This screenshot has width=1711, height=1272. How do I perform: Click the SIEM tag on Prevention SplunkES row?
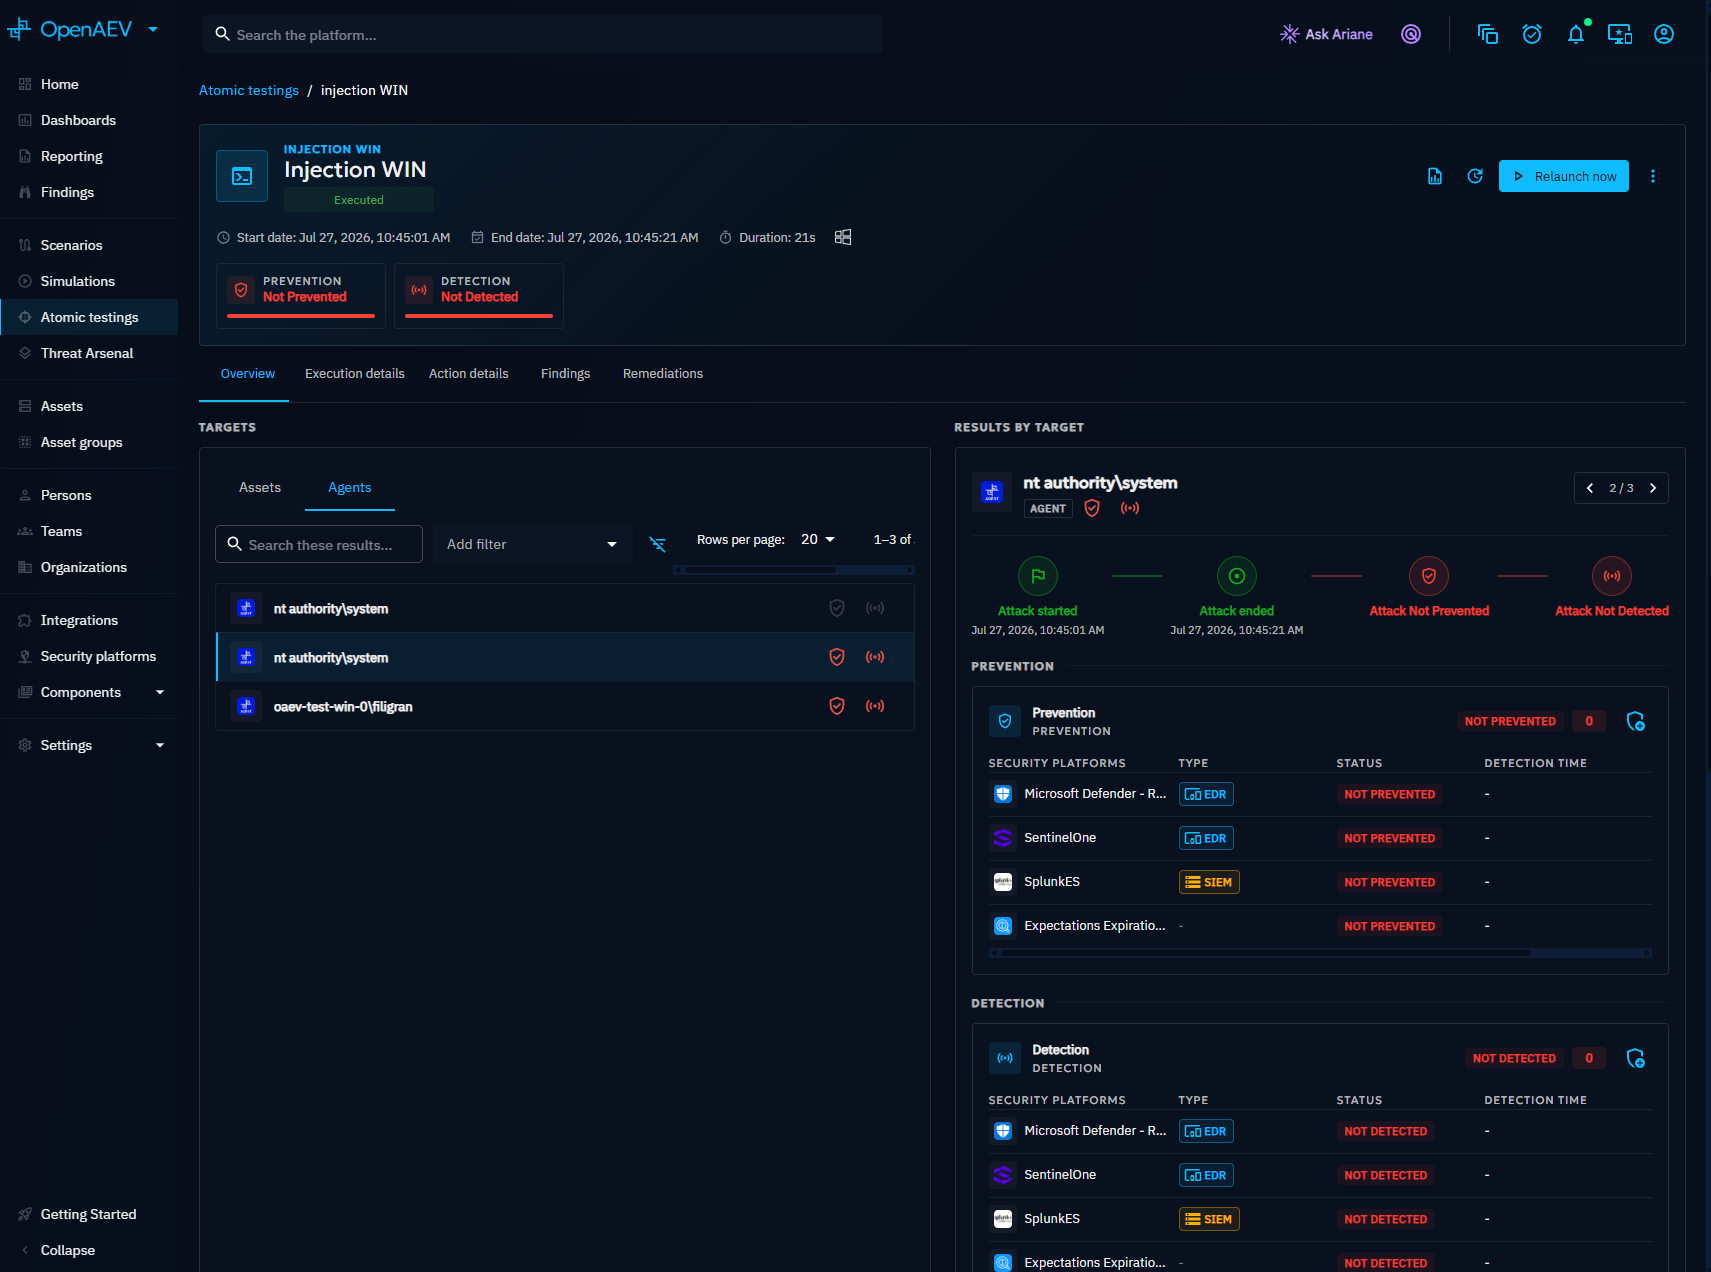pyautogui.click(x=1209, y=882)
